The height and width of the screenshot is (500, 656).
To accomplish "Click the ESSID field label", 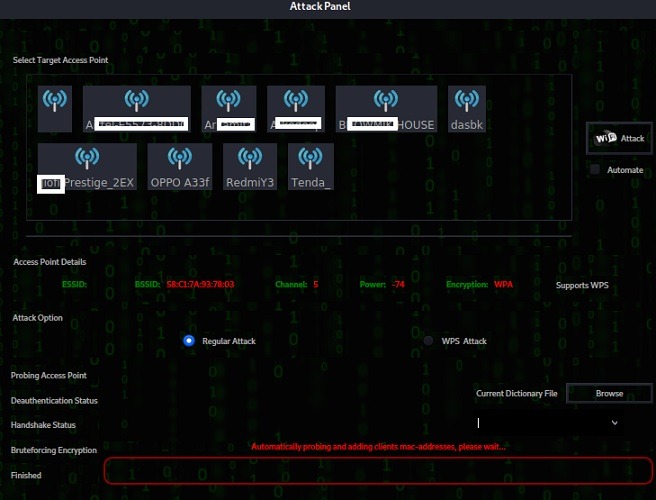I will (74, 285).
